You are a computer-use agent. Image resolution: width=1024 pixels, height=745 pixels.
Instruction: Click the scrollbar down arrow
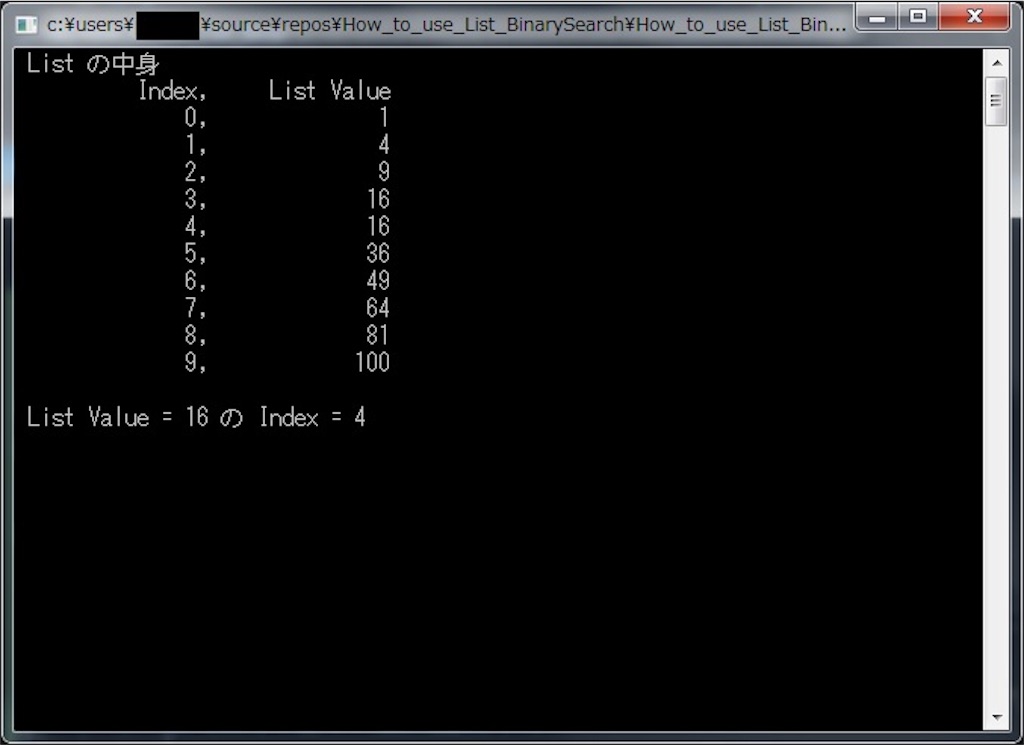point(997,718)
